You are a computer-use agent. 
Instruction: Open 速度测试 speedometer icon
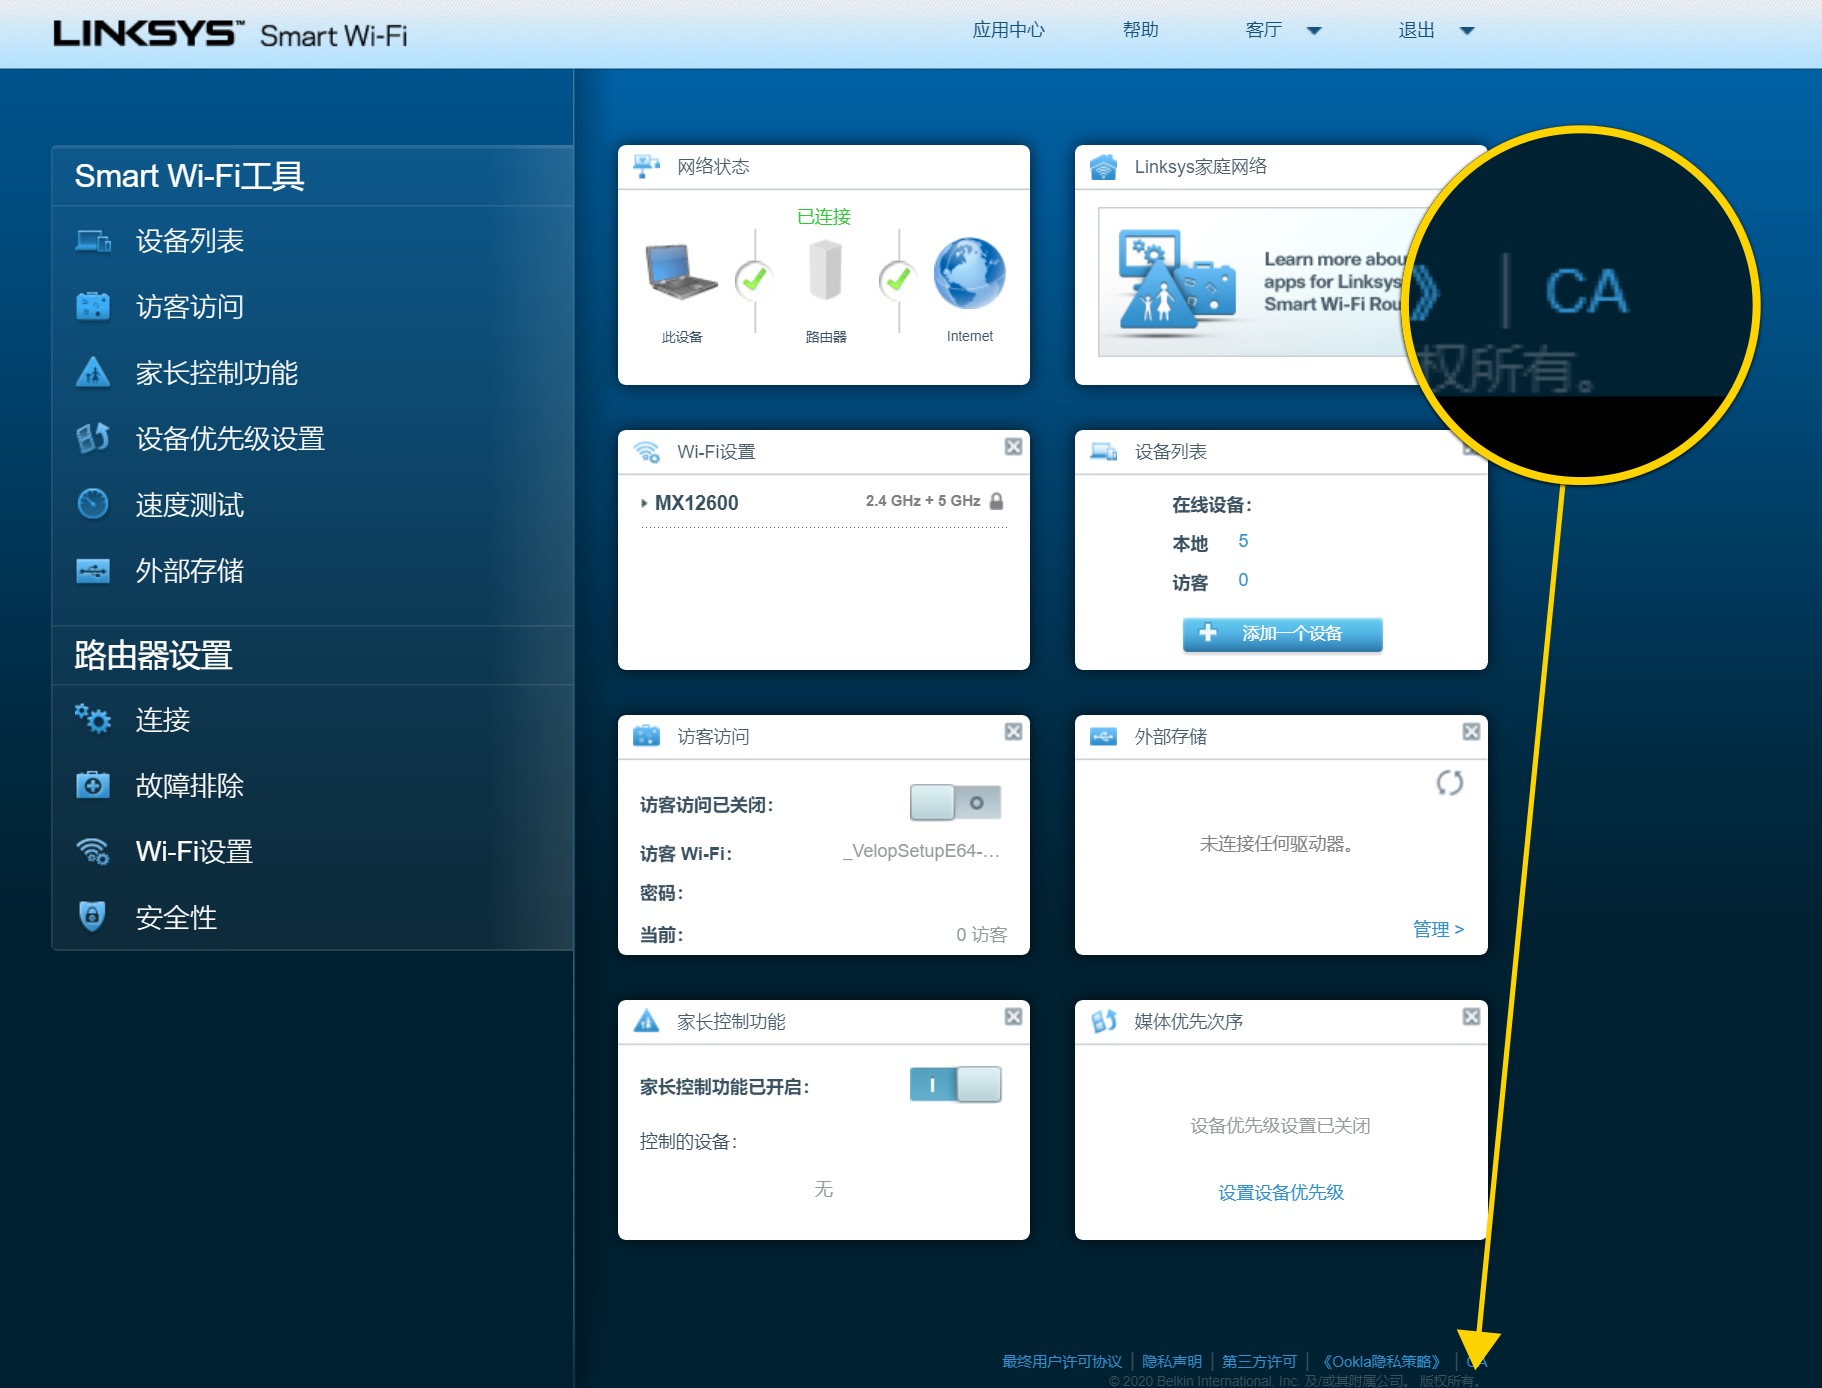(x=93, y=504)
